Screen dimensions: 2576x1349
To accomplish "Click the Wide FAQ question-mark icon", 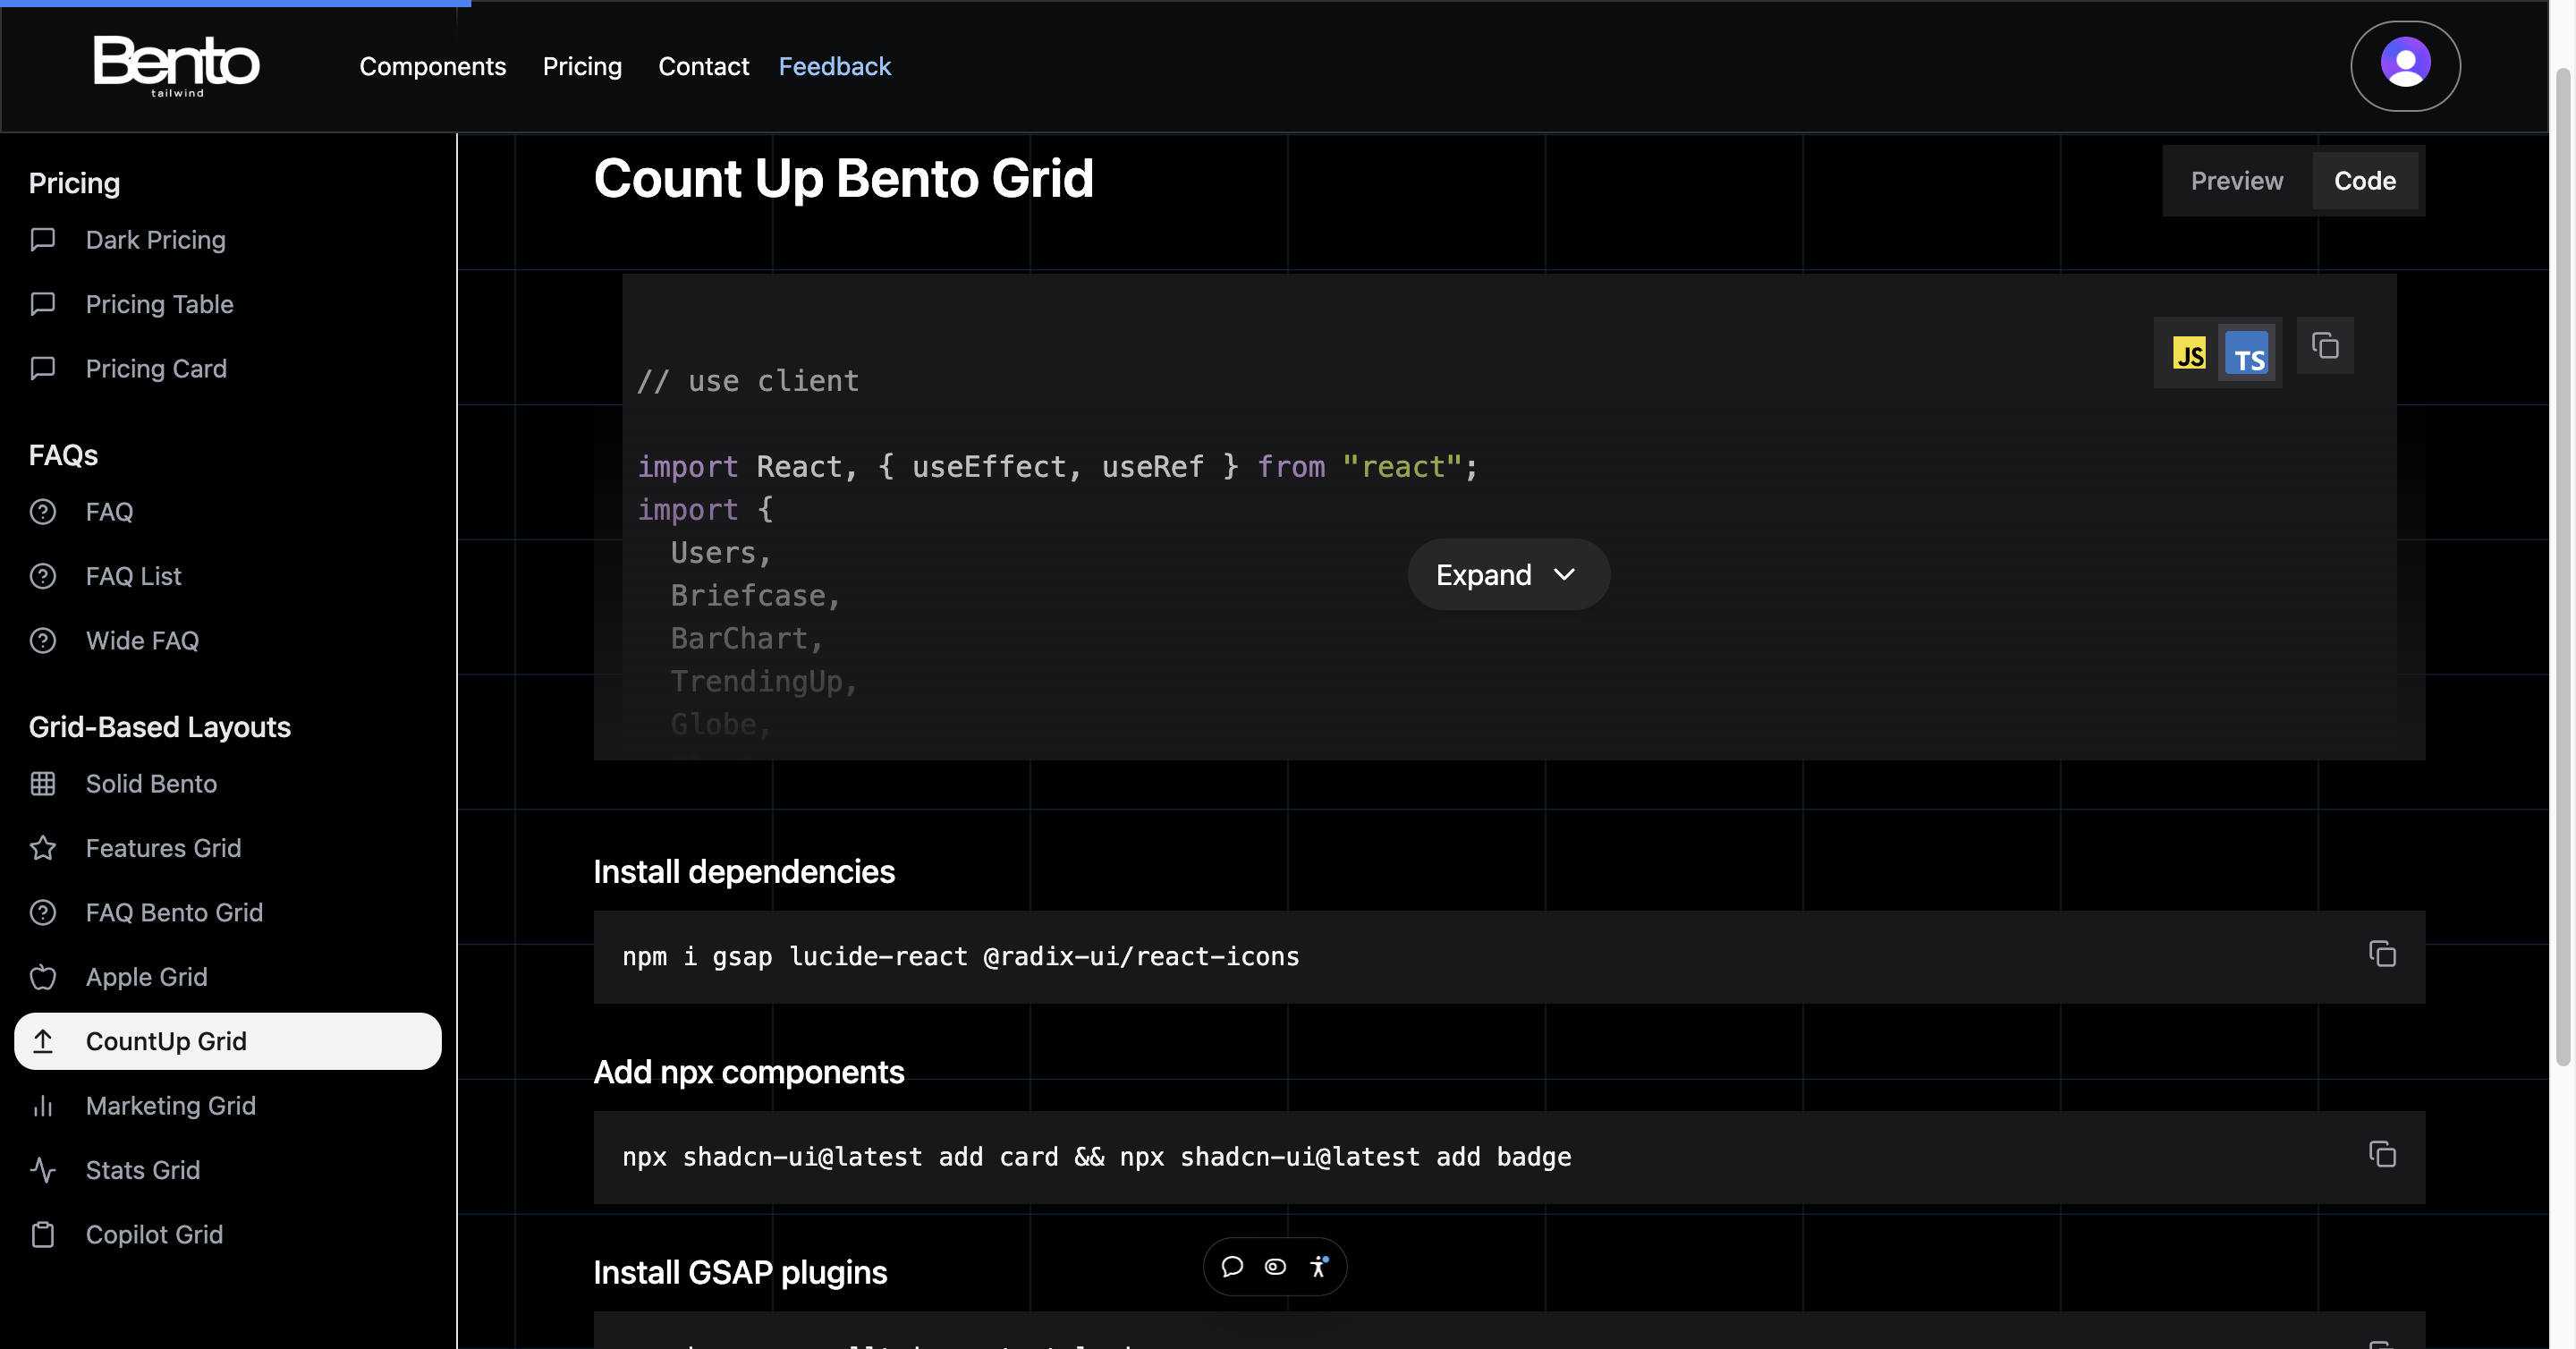I will [43, 640].
